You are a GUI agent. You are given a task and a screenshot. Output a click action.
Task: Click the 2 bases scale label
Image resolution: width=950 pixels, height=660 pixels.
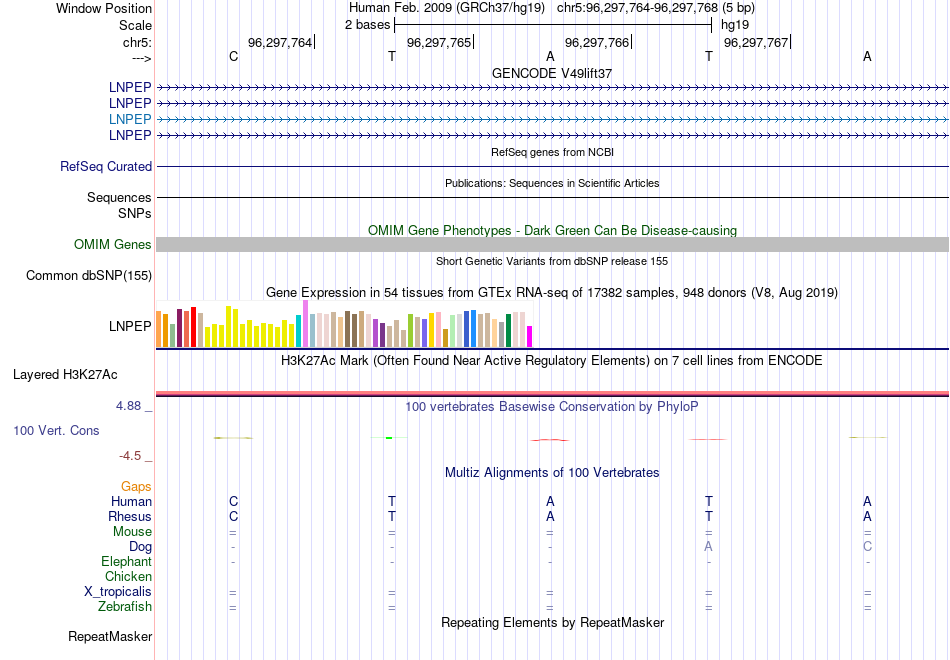point(367,25)
